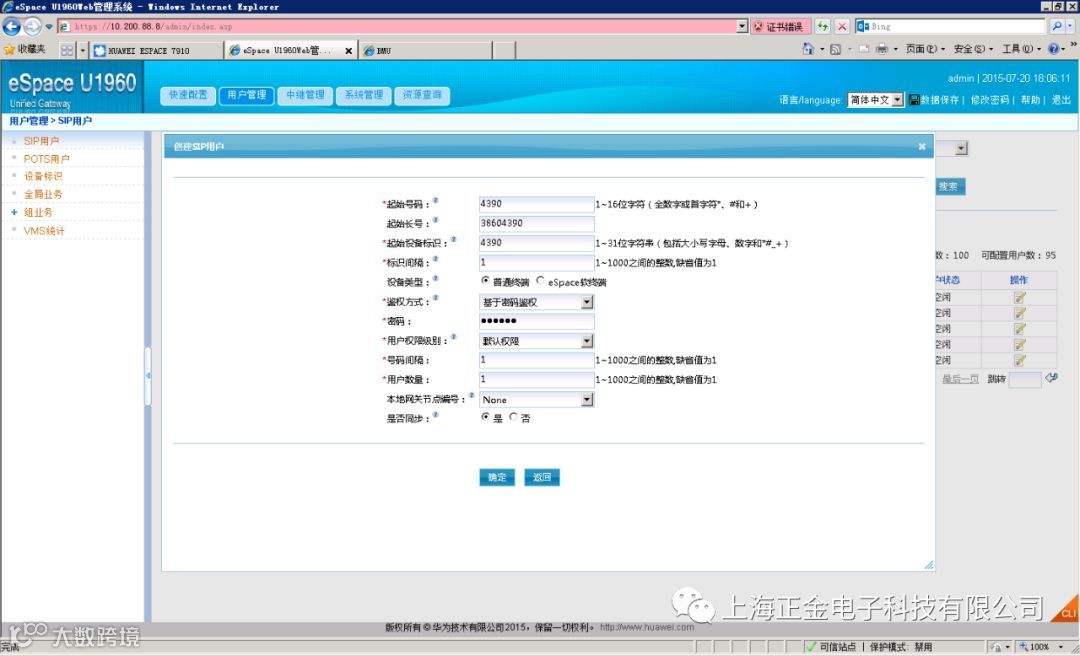
Task: Click the CLI corner icon
Action: click(x=1066, y=609)
